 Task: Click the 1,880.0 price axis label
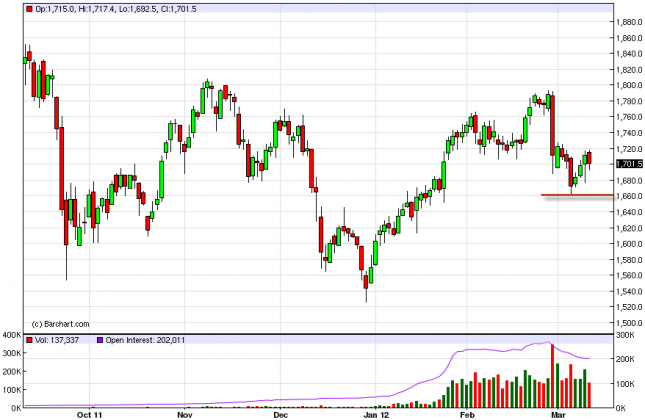pyautogui.click(x=628, y=21)
